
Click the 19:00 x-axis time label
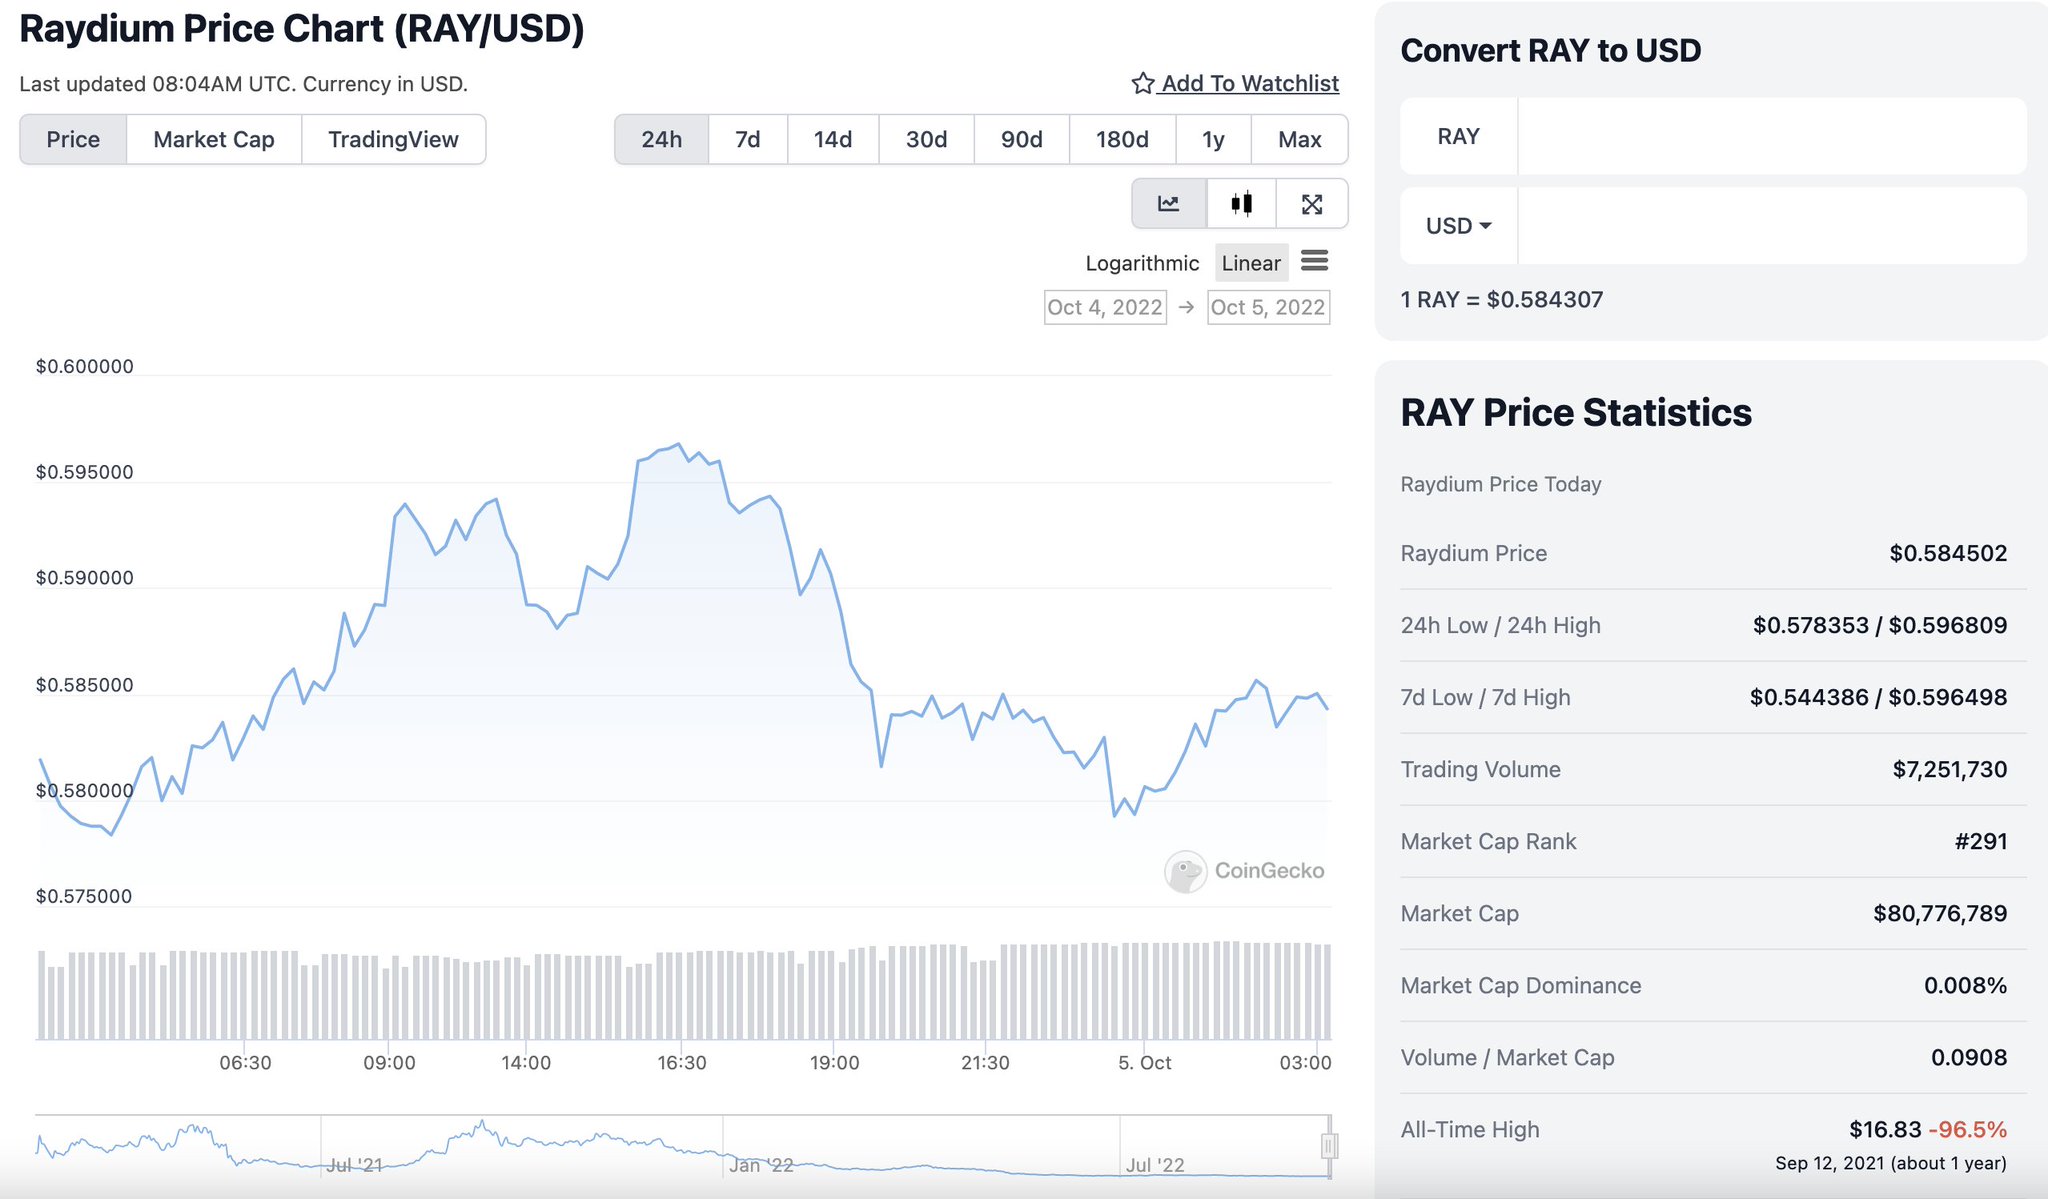pyautogui.click(x=834, y=1063)
